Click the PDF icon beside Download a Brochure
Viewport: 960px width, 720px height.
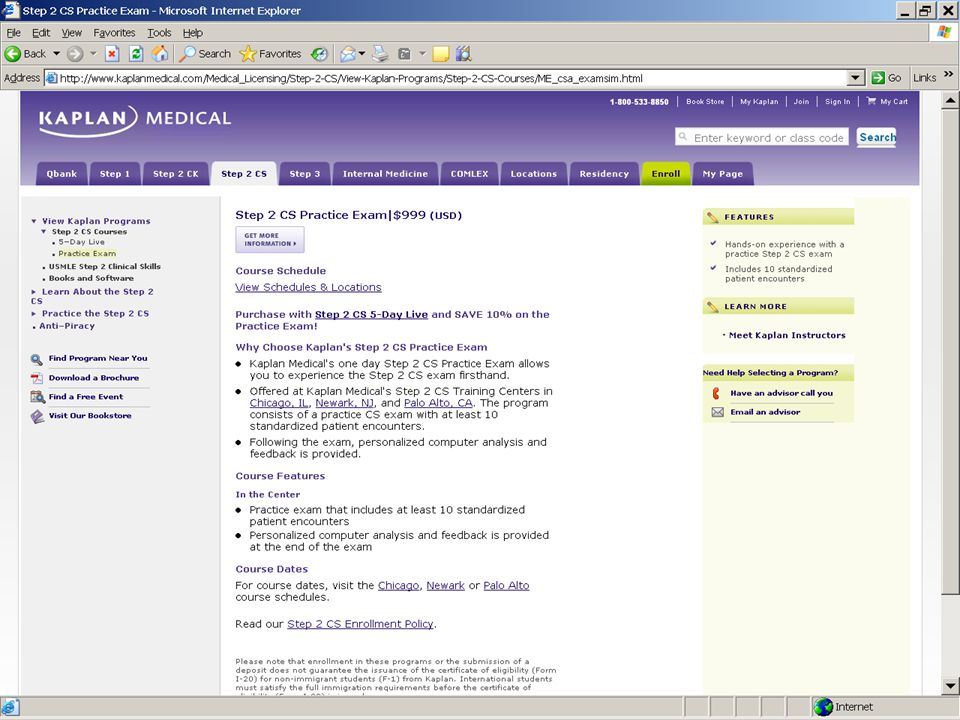(x=37, y=378)
